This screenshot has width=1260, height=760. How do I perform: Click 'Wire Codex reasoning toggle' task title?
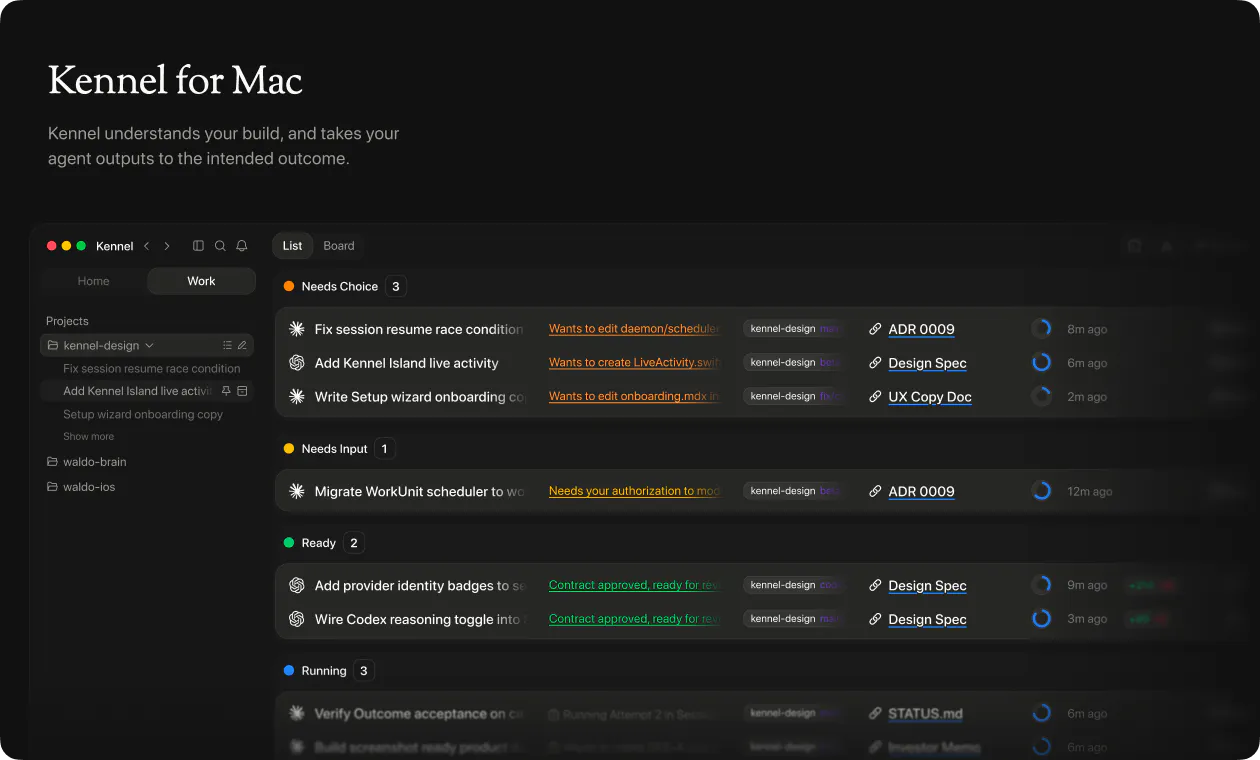pyautogui.click(x=418, y=619)
